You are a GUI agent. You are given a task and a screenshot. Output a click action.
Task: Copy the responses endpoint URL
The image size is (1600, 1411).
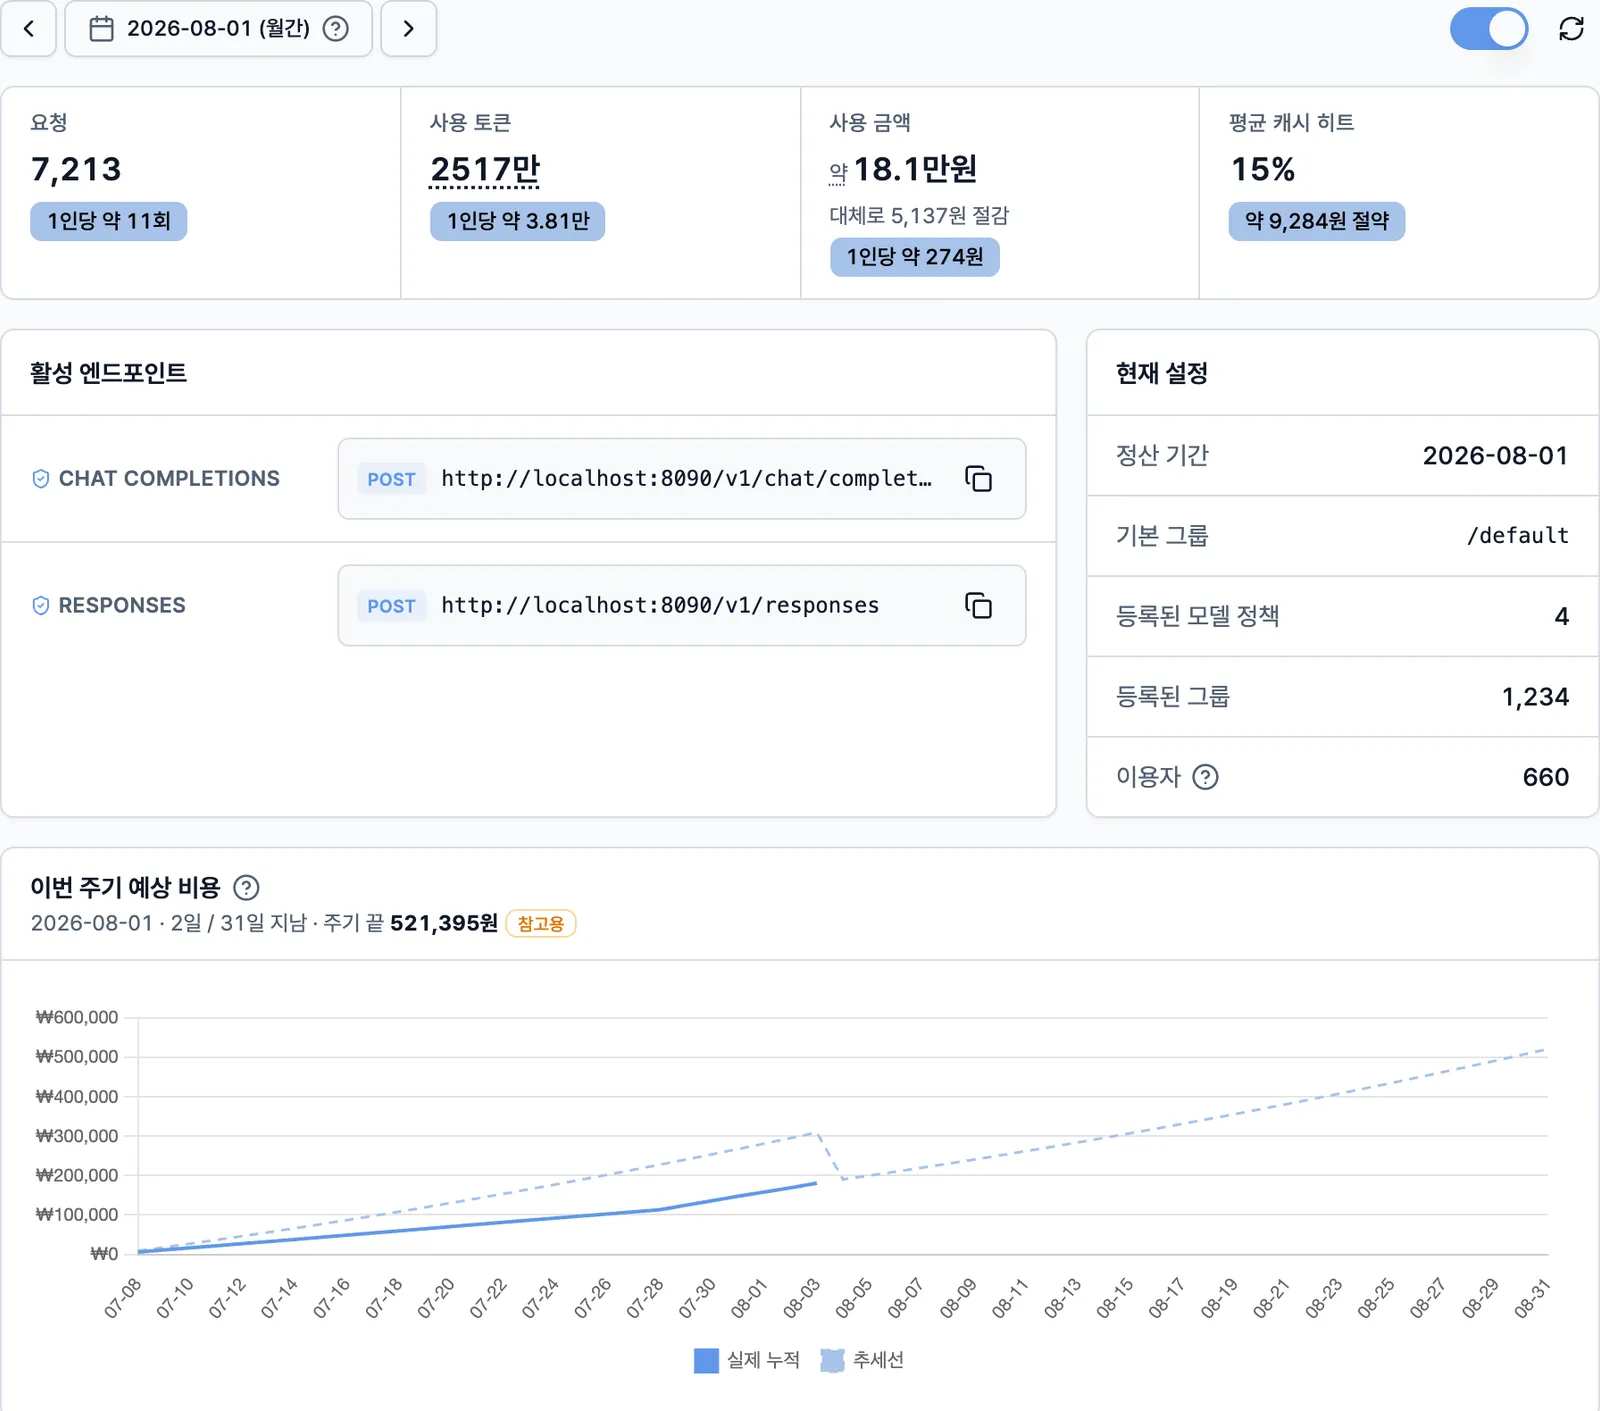(978, 605)
